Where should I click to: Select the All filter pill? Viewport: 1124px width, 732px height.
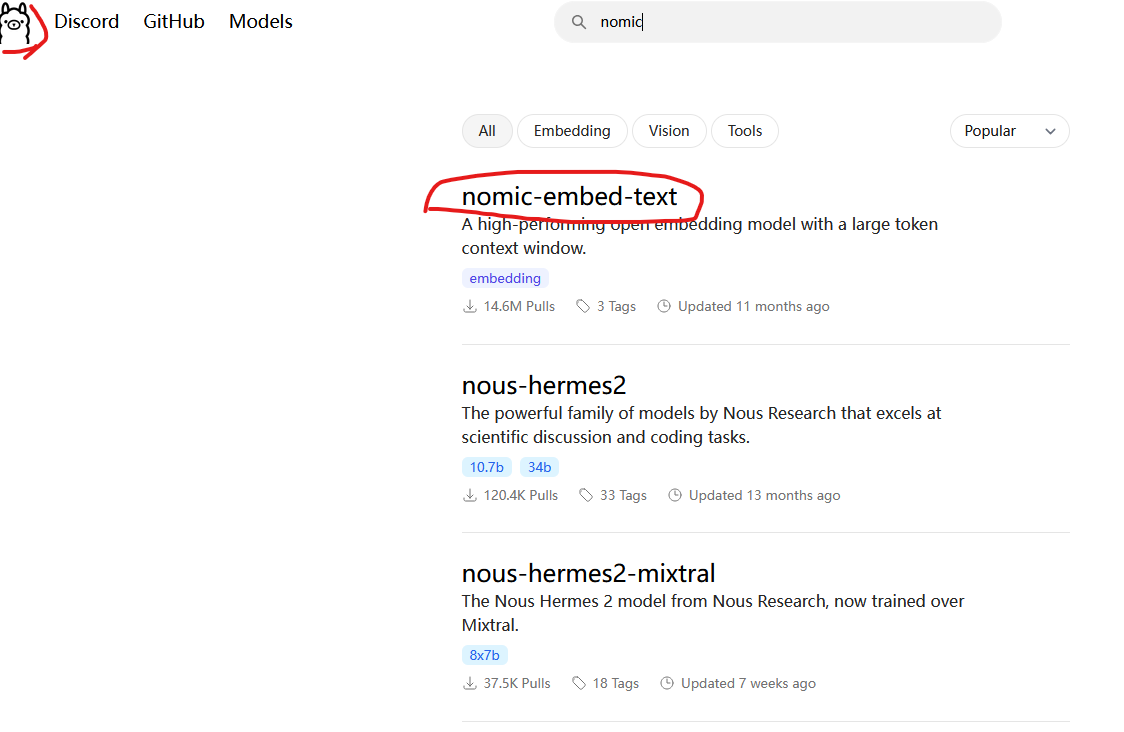[x=487, y=131]
